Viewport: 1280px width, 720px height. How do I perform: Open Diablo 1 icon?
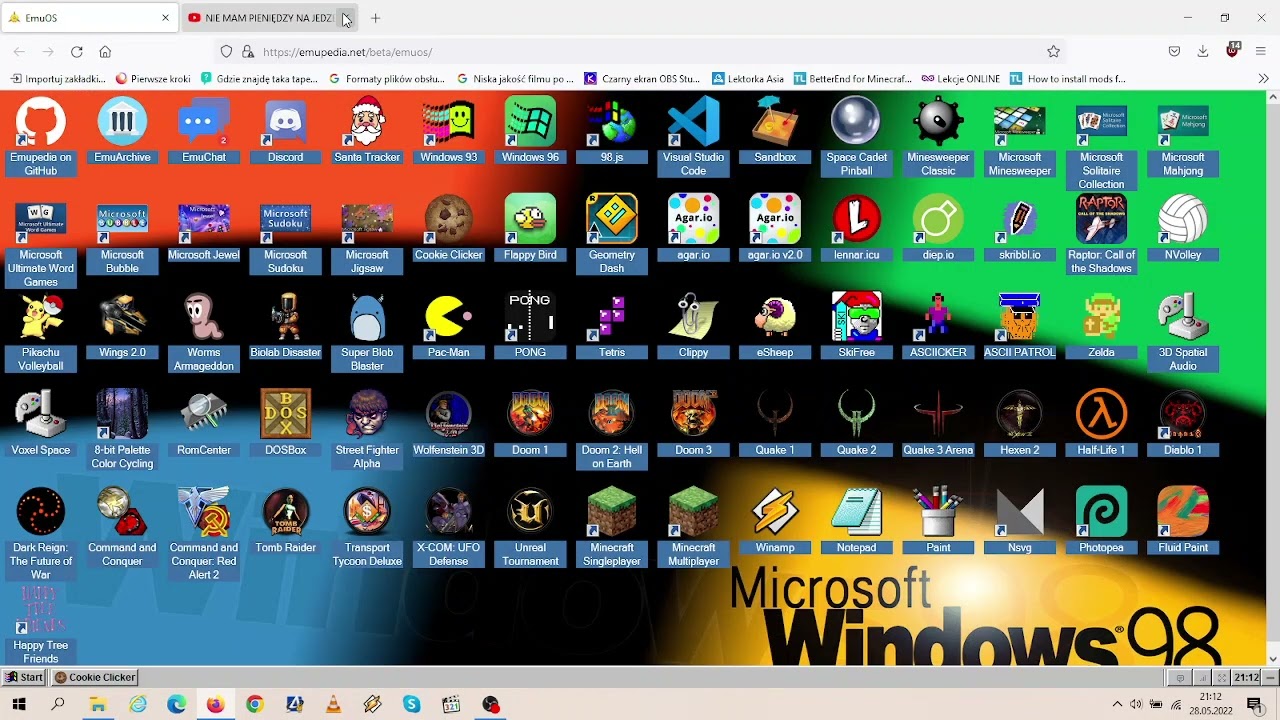(1183, 424)
